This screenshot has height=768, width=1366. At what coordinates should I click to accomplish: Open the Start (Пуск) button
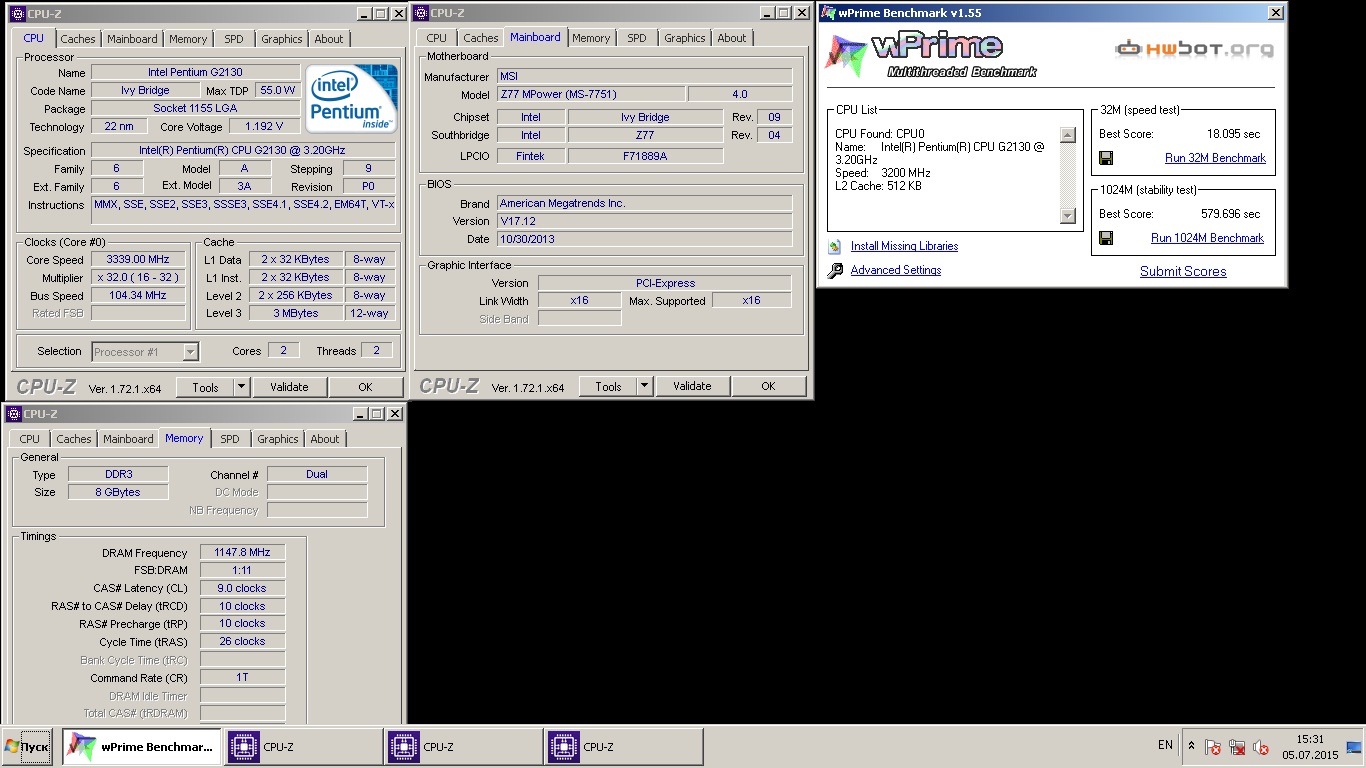click(28, 747)
